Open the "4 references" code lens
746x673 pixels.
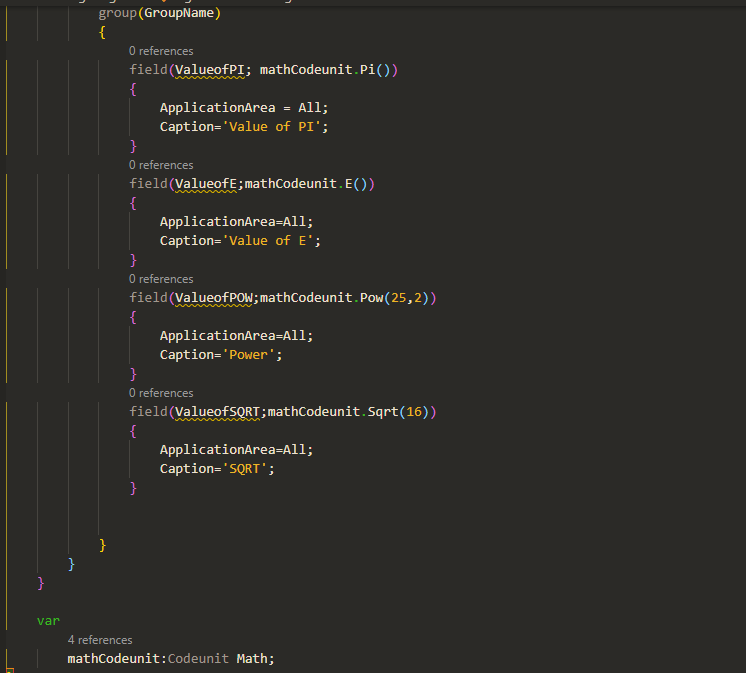[x=100, y=640]
